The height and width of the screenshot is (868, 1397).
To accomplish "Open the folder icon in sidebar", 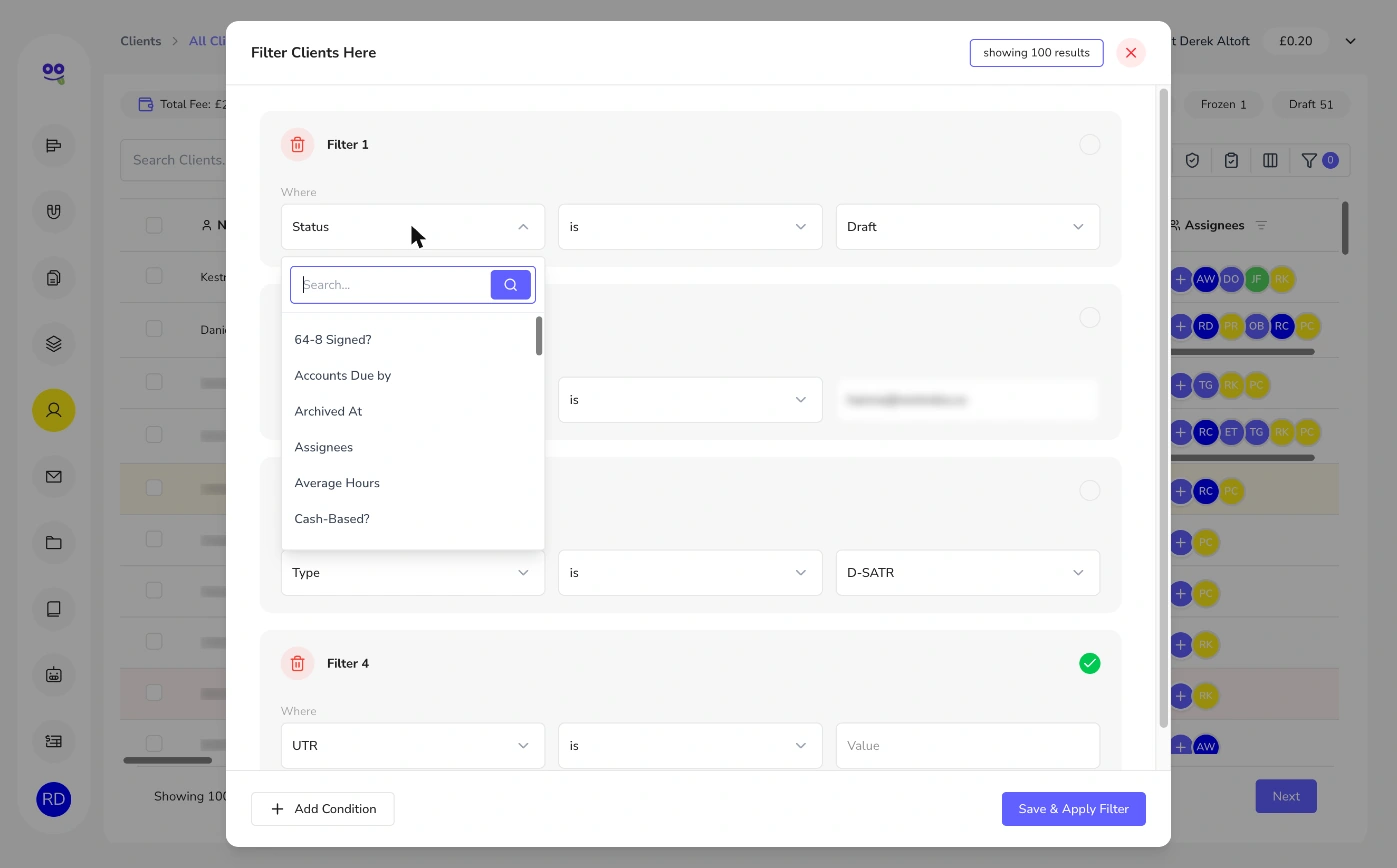I will click(54, 543).
